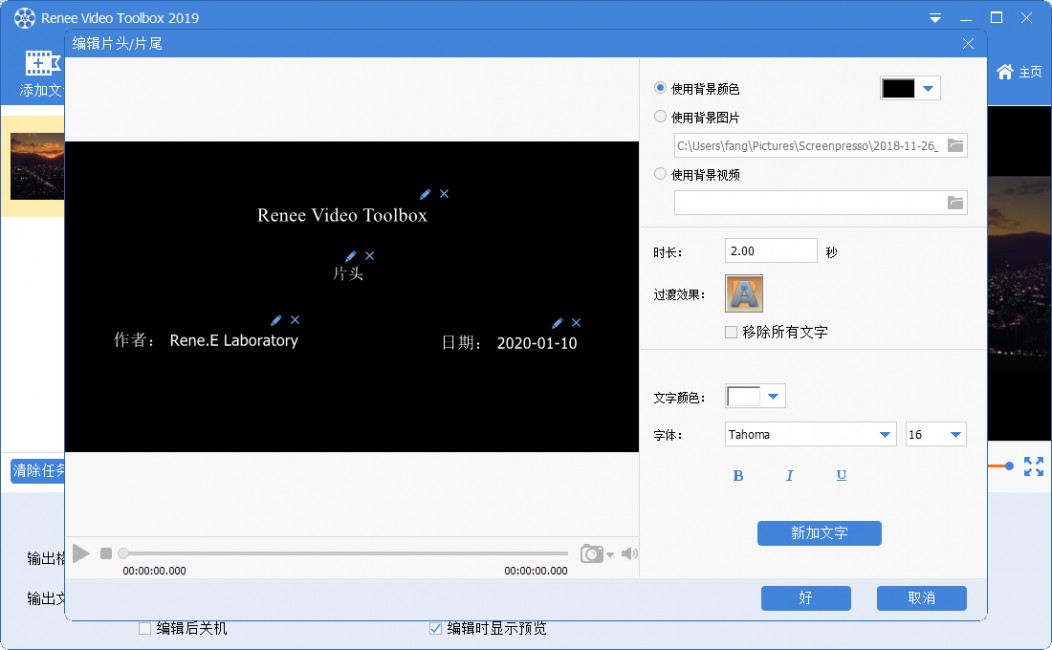Stop the preview playback

tap(106, 553)
